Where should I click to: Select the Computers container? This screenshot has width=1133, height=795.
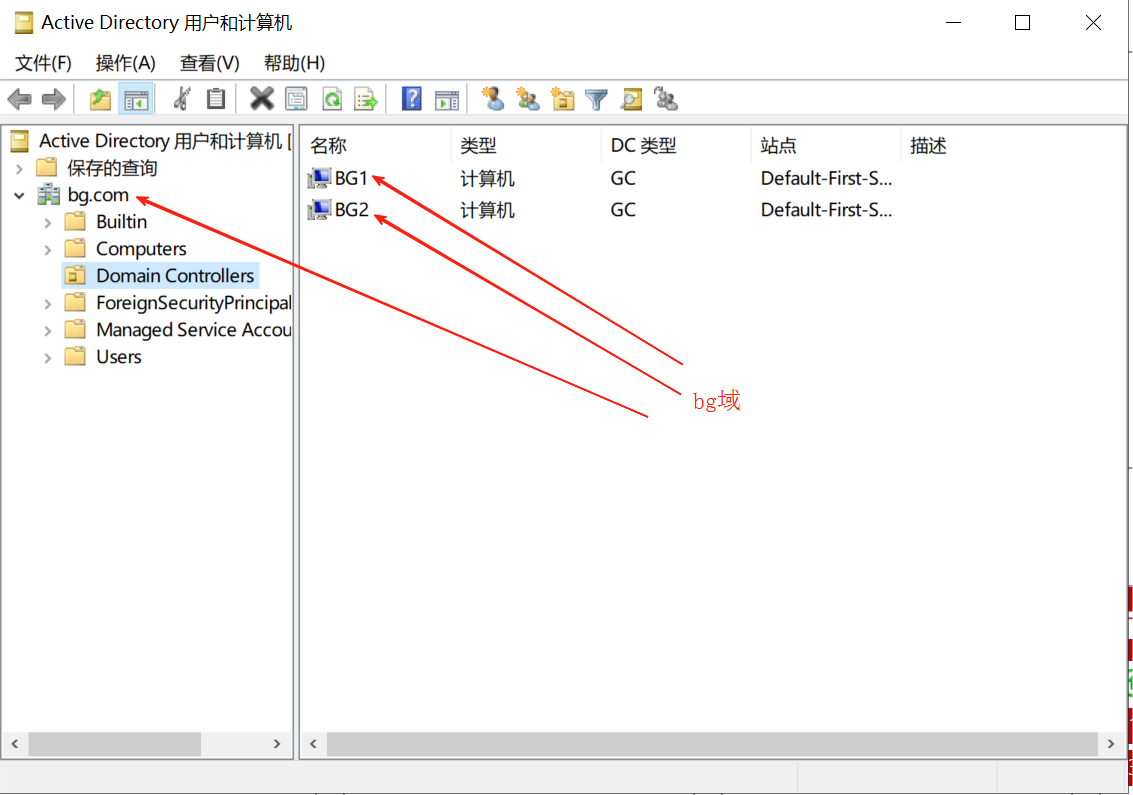point(141,249)
